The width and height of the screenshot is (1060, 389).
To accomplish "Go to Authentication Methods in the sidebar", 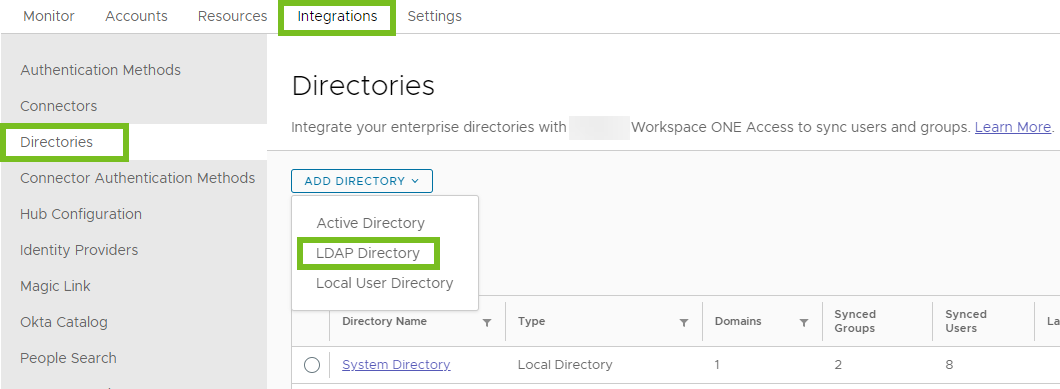I will tap(101, 70).
